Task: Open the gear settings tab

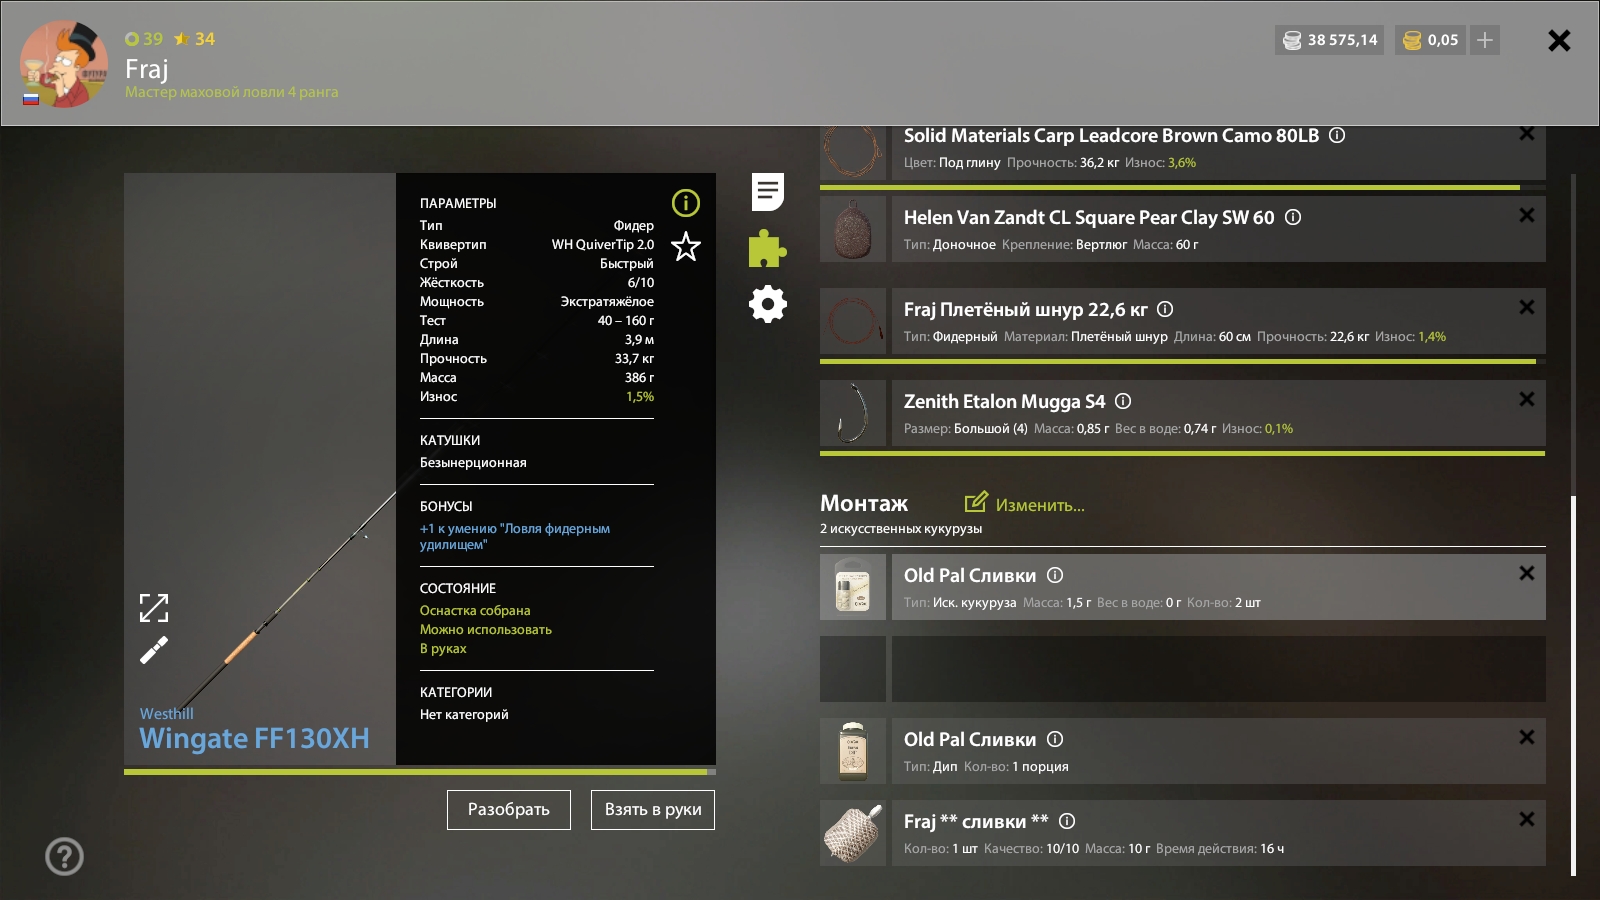Action: (x=768, y=304)
